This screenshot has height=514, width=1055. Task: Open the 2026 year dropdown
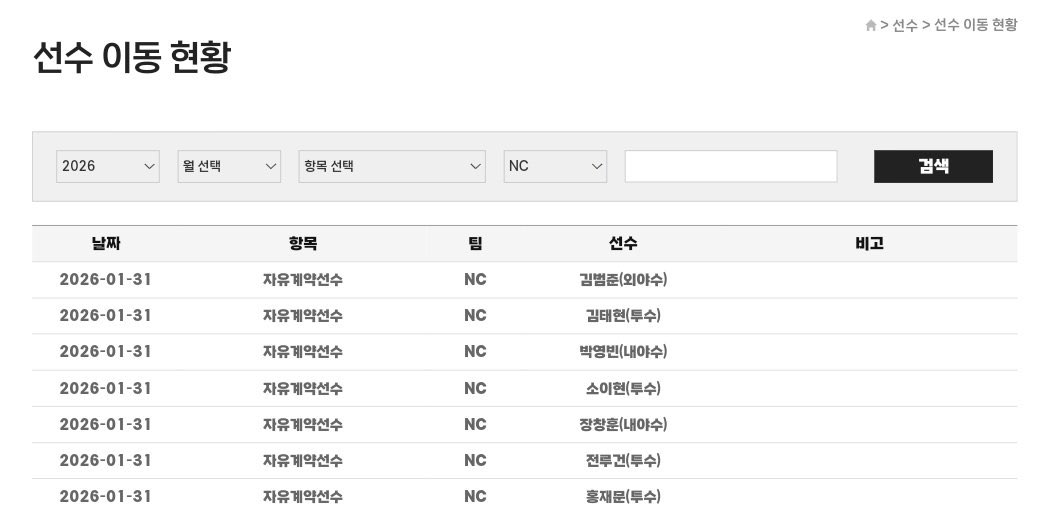pos(107,166)
